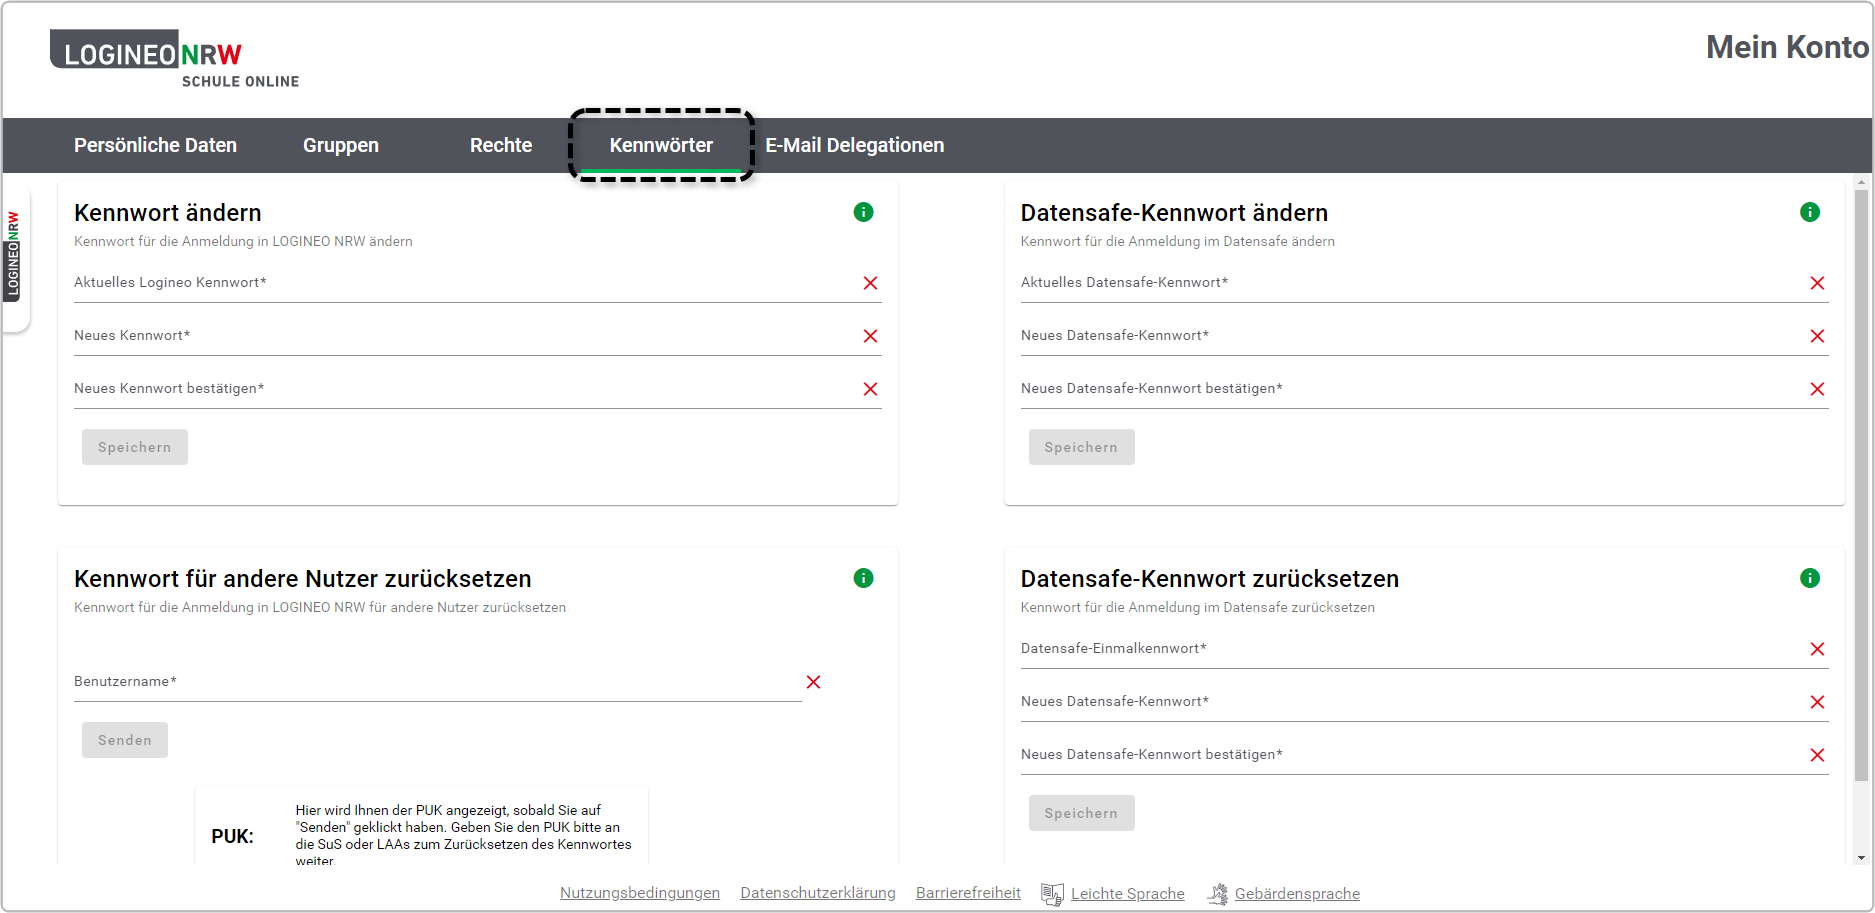The width and height of the screenshot is (1875, 913).
Task: Show info for Kennwort für andere Nutzer zurücksetzen
Action: (x=864, y=578)
